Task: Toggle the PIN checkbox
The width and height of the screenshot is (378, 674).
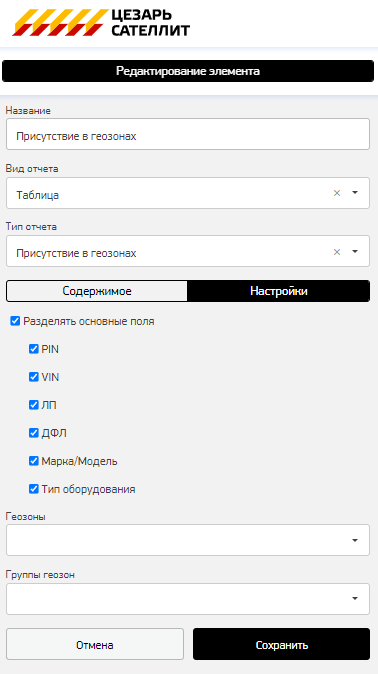Action: coord(34,349)
